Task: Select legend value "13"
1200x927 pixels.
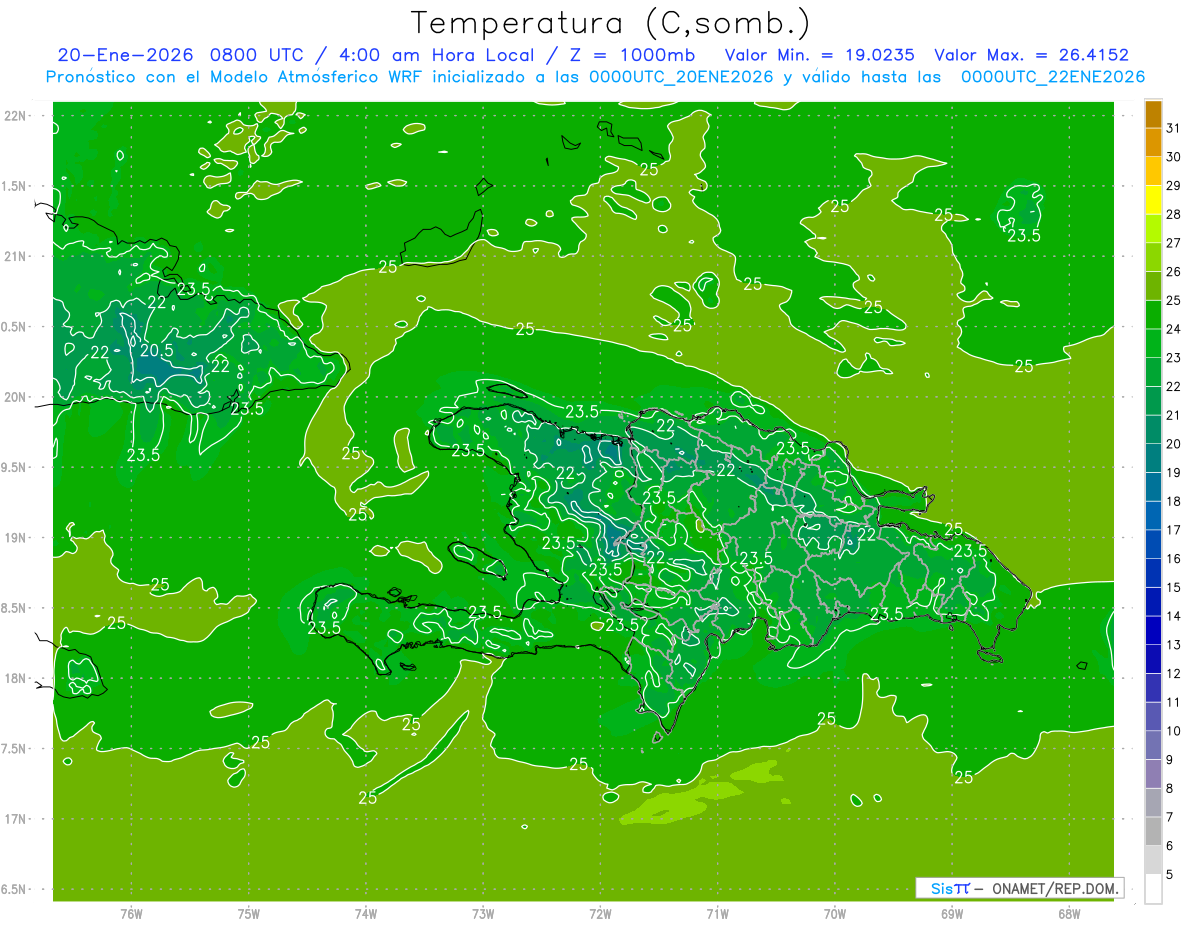Action: [1173, 645]
